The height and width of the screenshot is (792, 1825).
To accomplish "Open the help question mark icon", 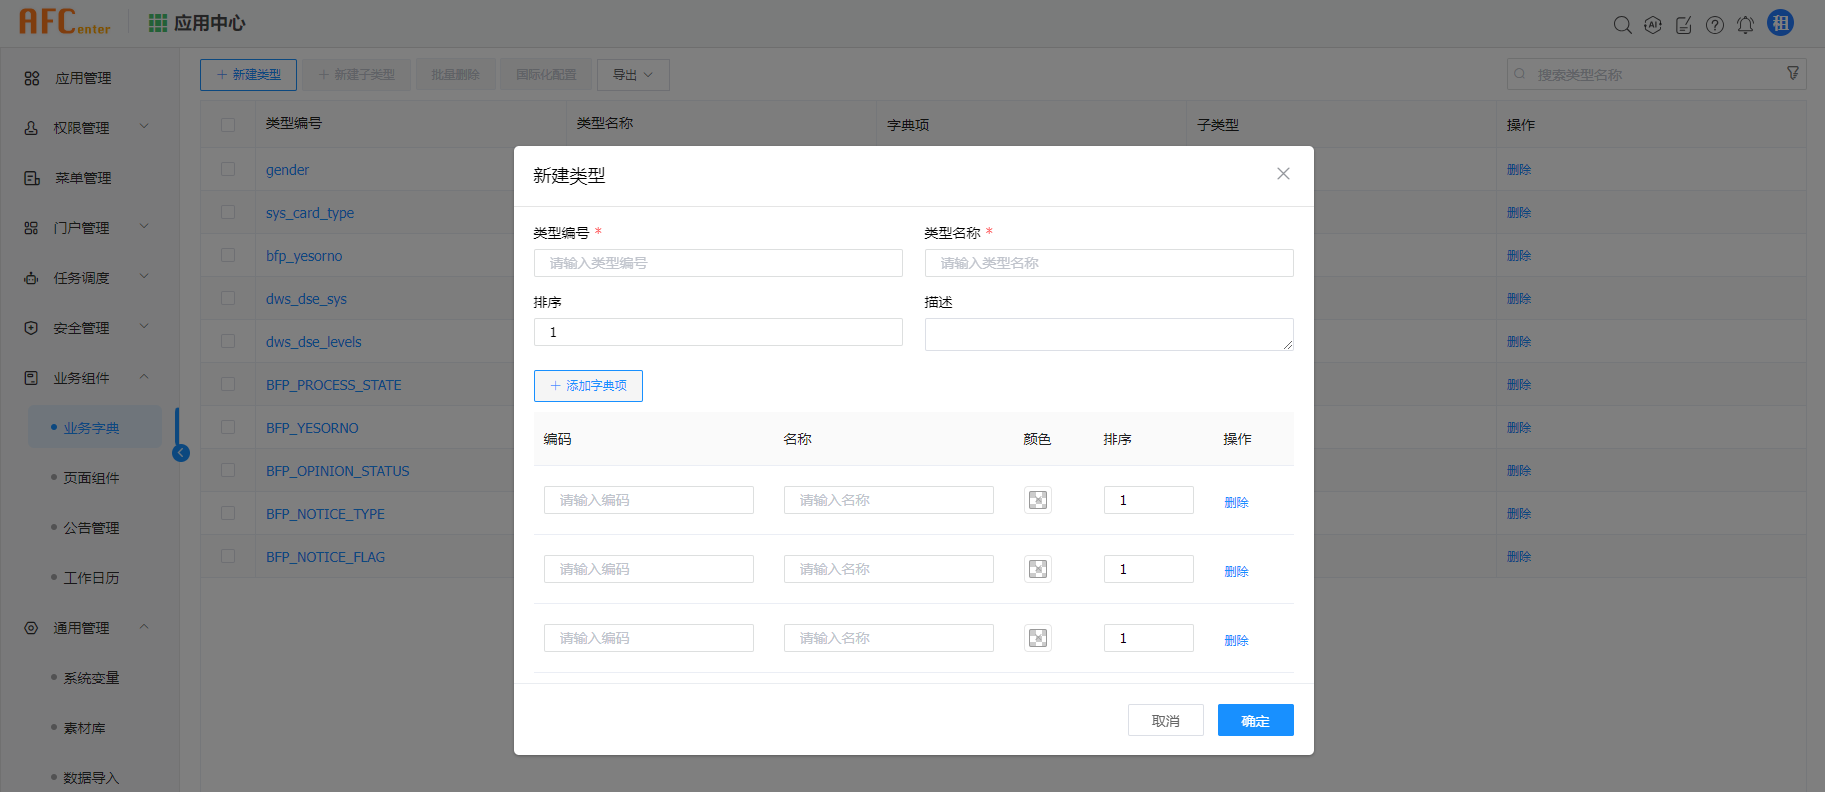I will pyautogui.click(x=1715, y=25).
